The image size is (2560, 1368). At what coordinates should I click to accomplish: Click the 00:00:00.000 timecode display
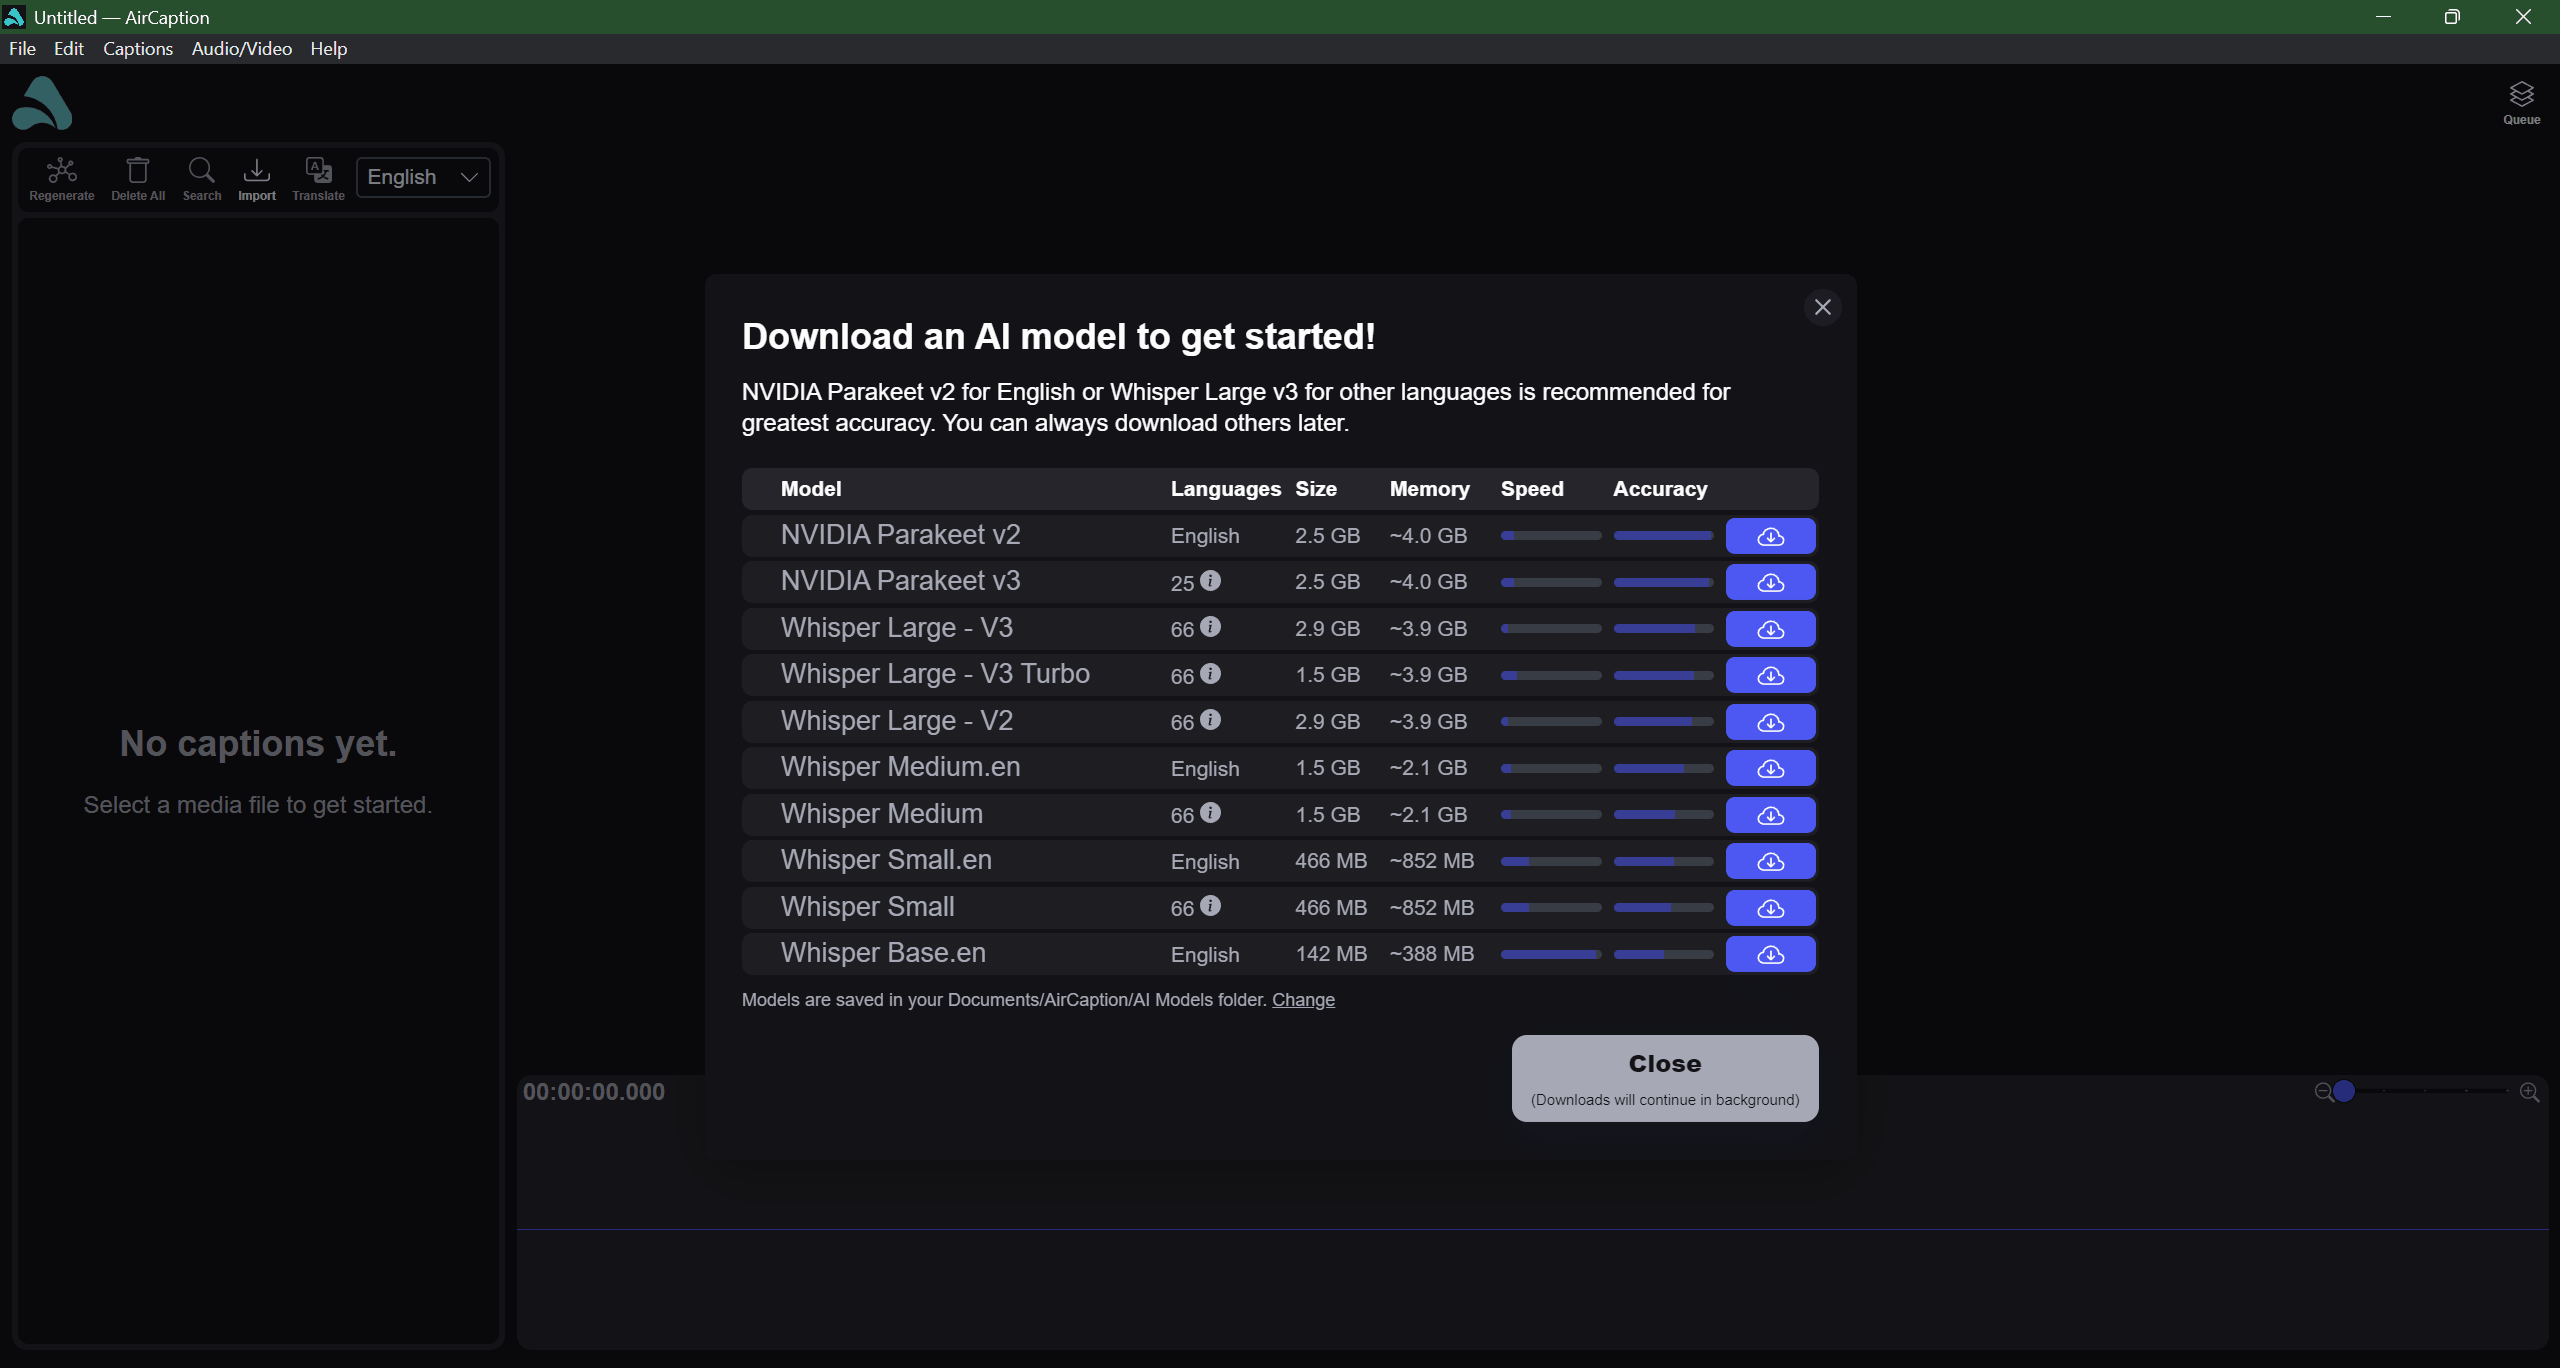(594, 1092)
